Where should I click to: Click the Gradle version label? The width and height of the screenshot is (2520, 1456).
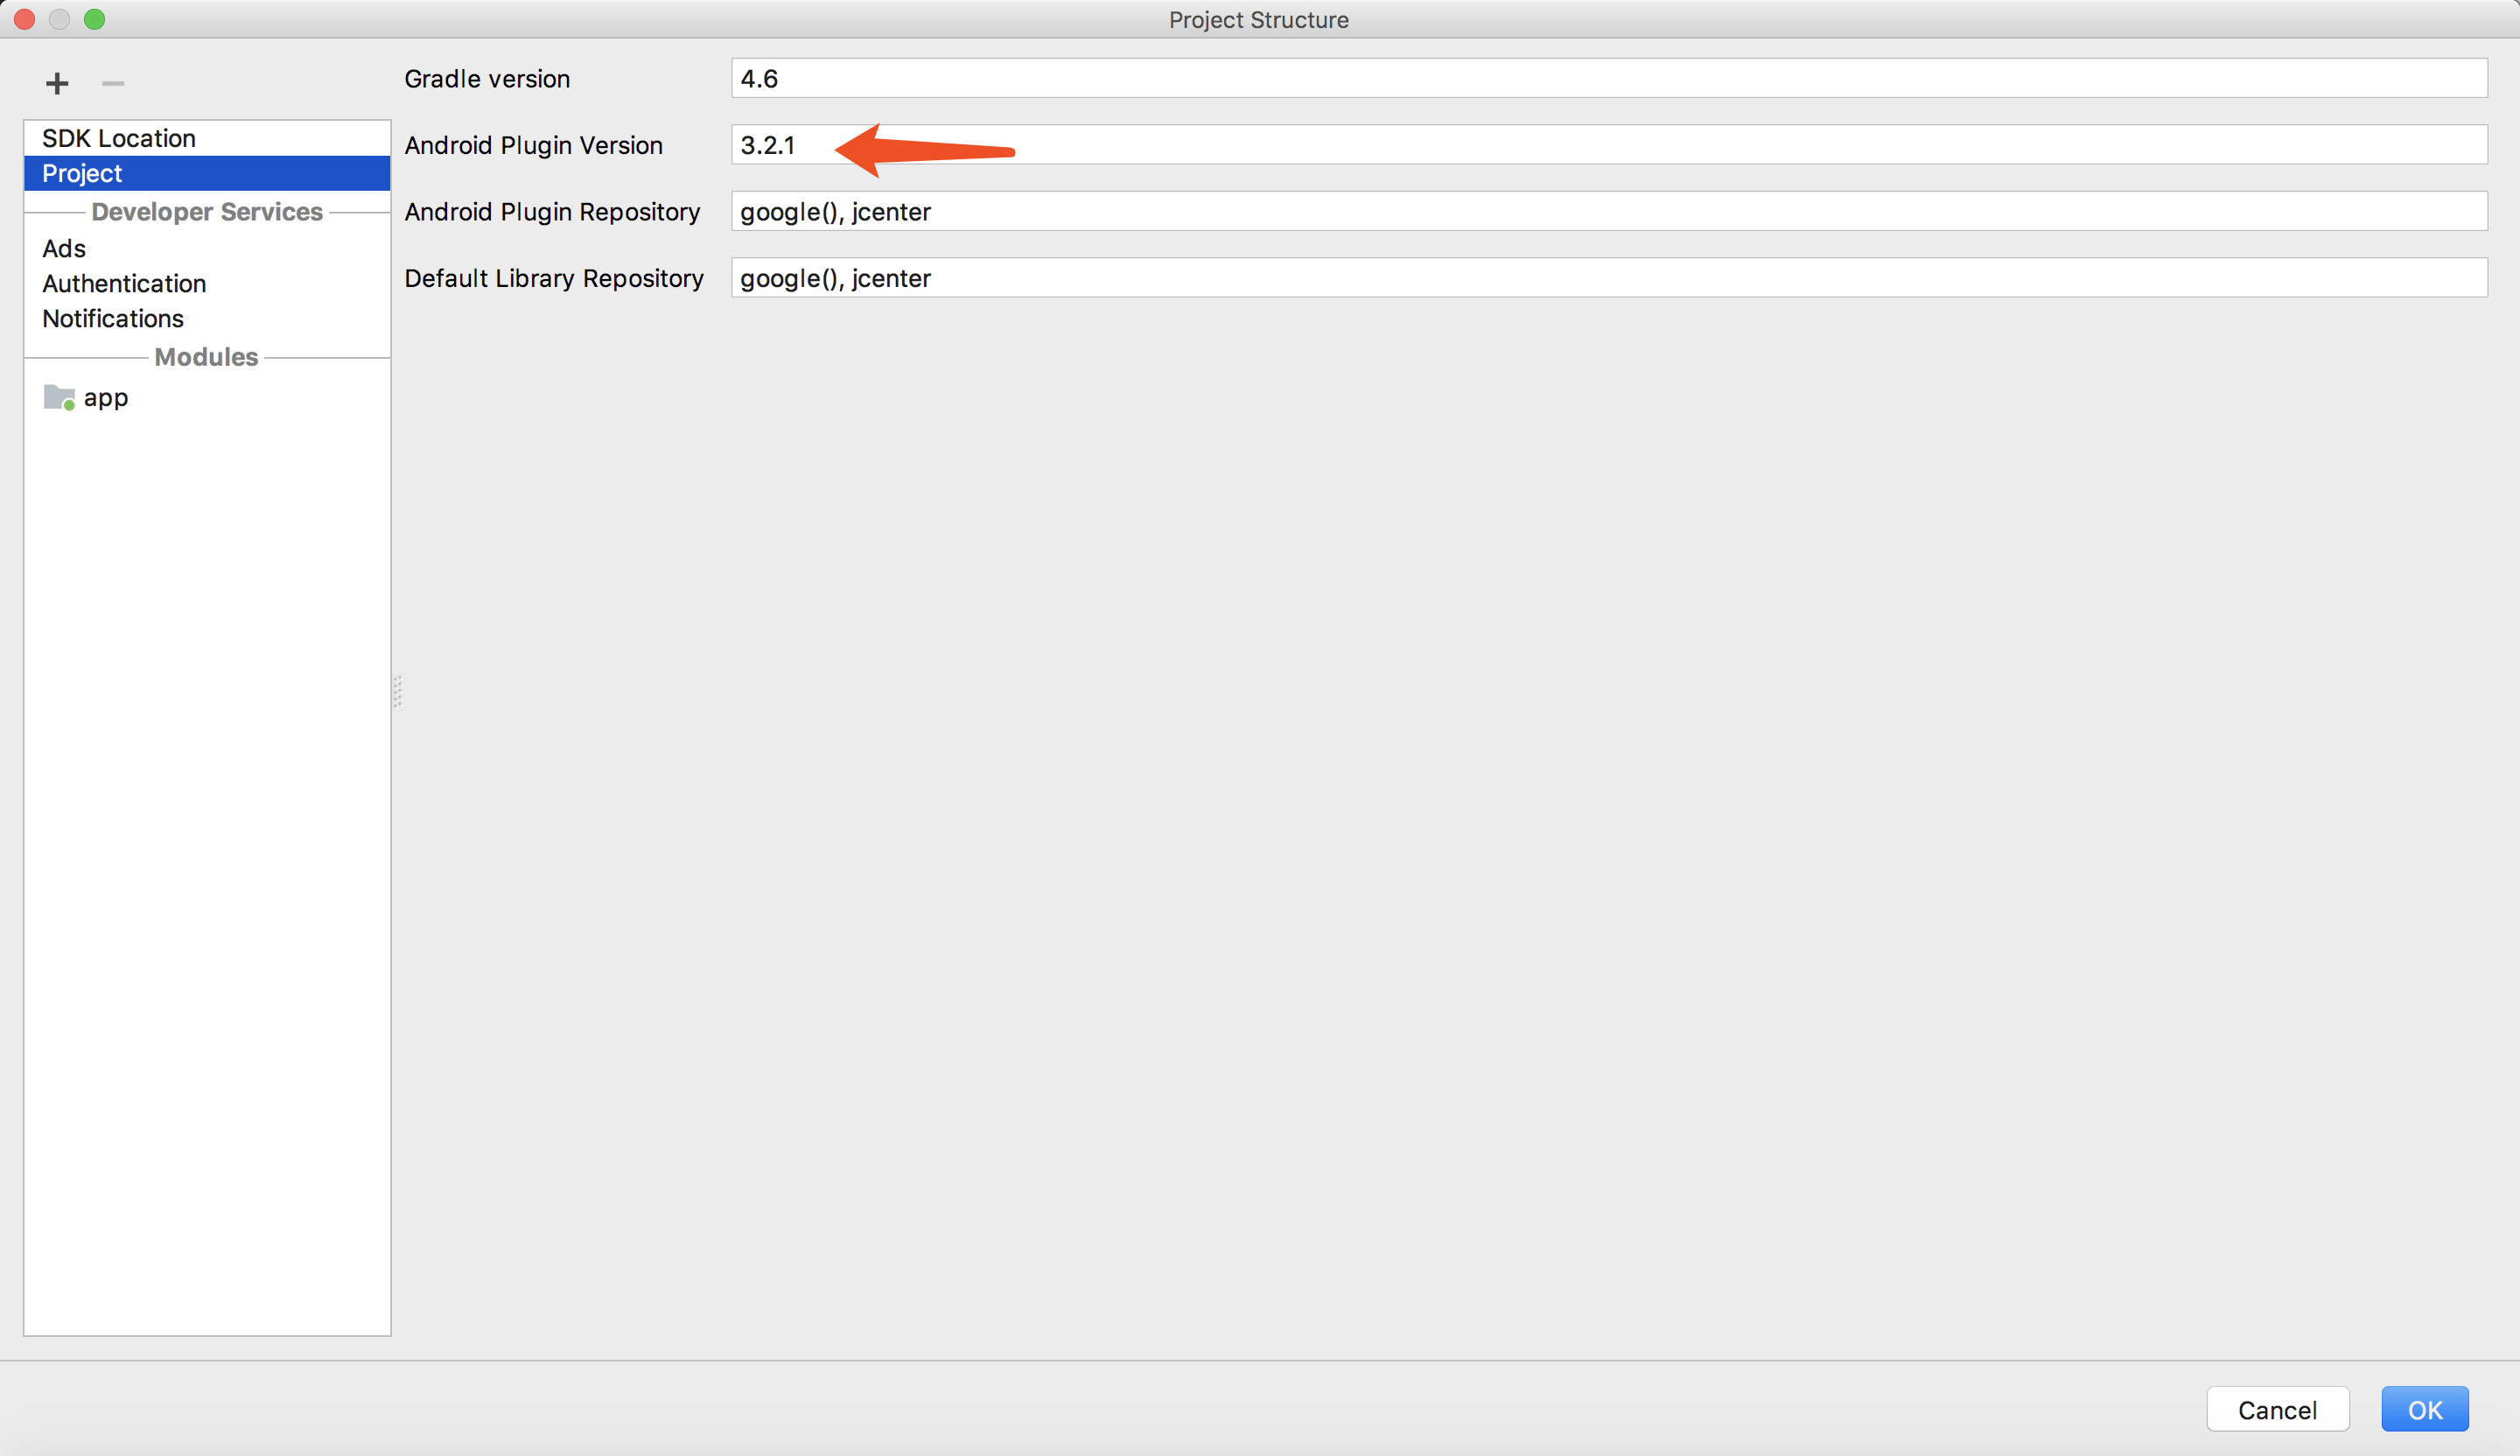pyautogui.click(x=487, y=79)
